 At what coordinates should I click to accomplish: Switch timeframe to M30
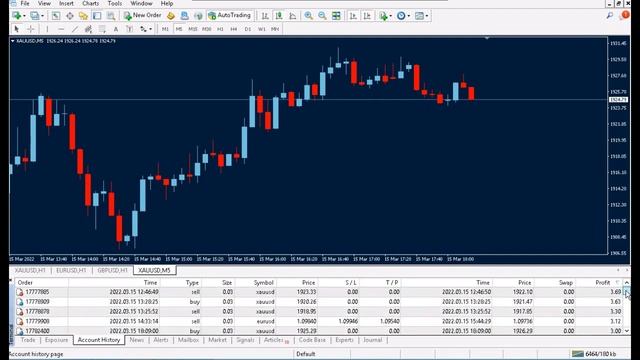tap(207, 29)
